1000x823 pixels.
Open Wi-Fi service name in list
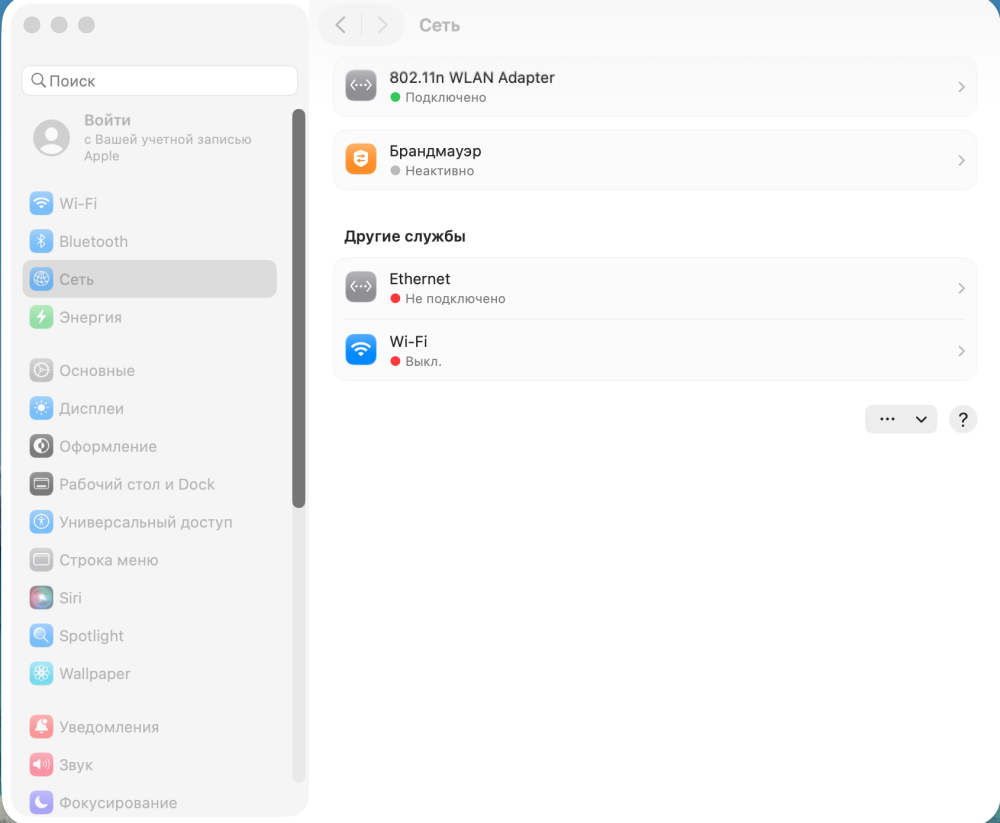(408, 341)
